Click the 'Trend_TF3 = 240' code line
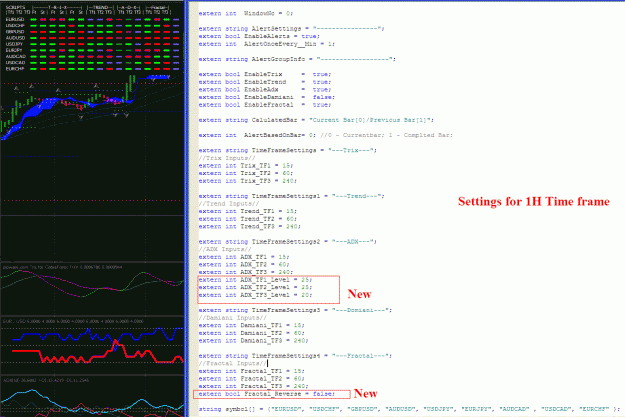Viewport: 625px width, 417px height. 250,226
